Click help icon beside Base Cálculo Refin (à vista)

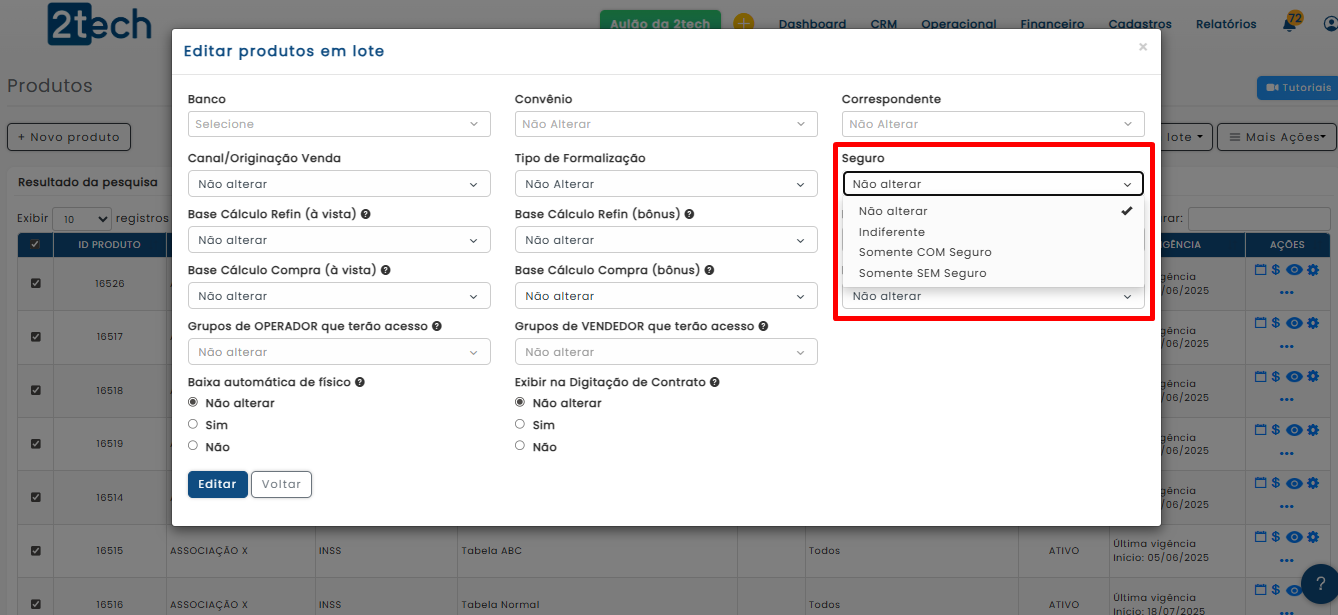point(366,214)
